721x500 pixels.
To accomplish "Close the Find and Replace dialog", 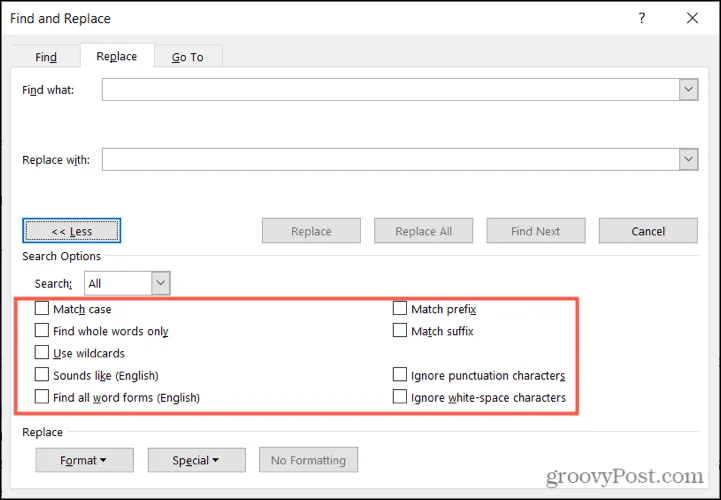I will pos(692,18).
